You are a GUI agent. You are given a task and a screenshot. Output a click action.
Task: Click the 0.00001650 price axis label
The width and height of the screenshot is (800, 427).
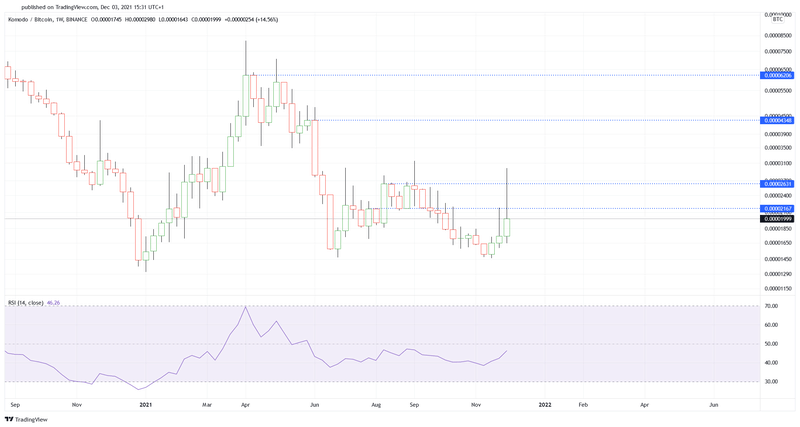pos(778,243)
